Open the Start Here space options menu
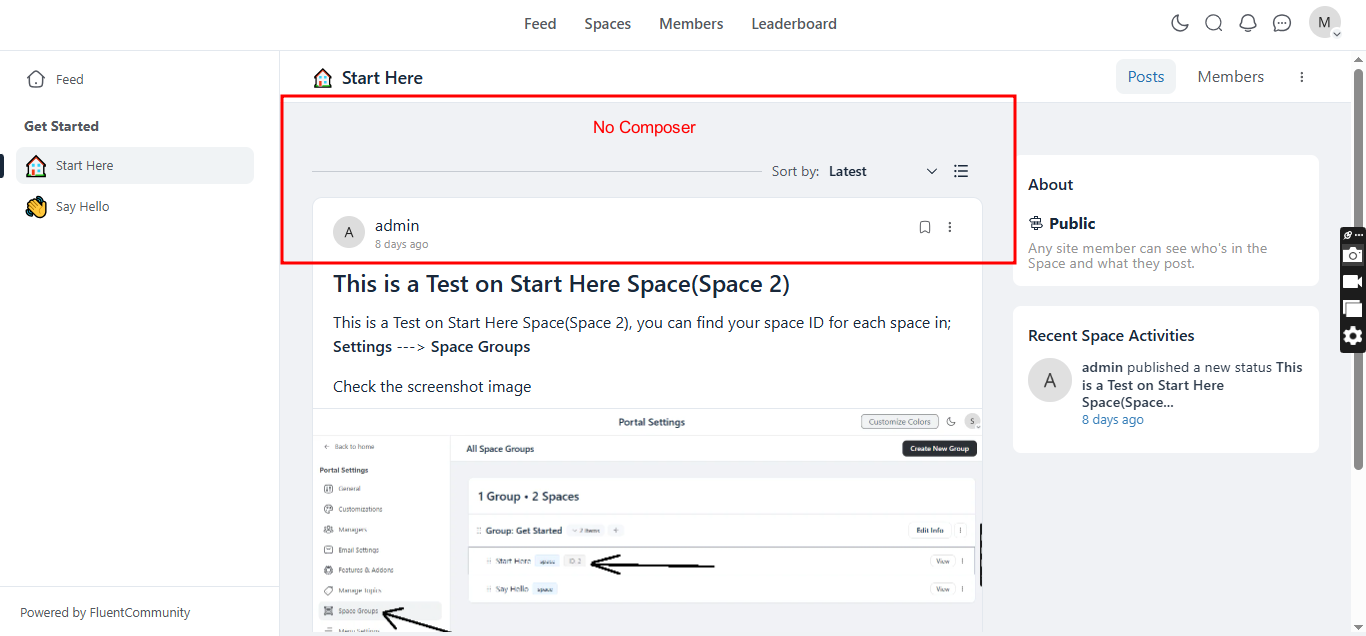The image size is (1366, 636). [1302, 77]
